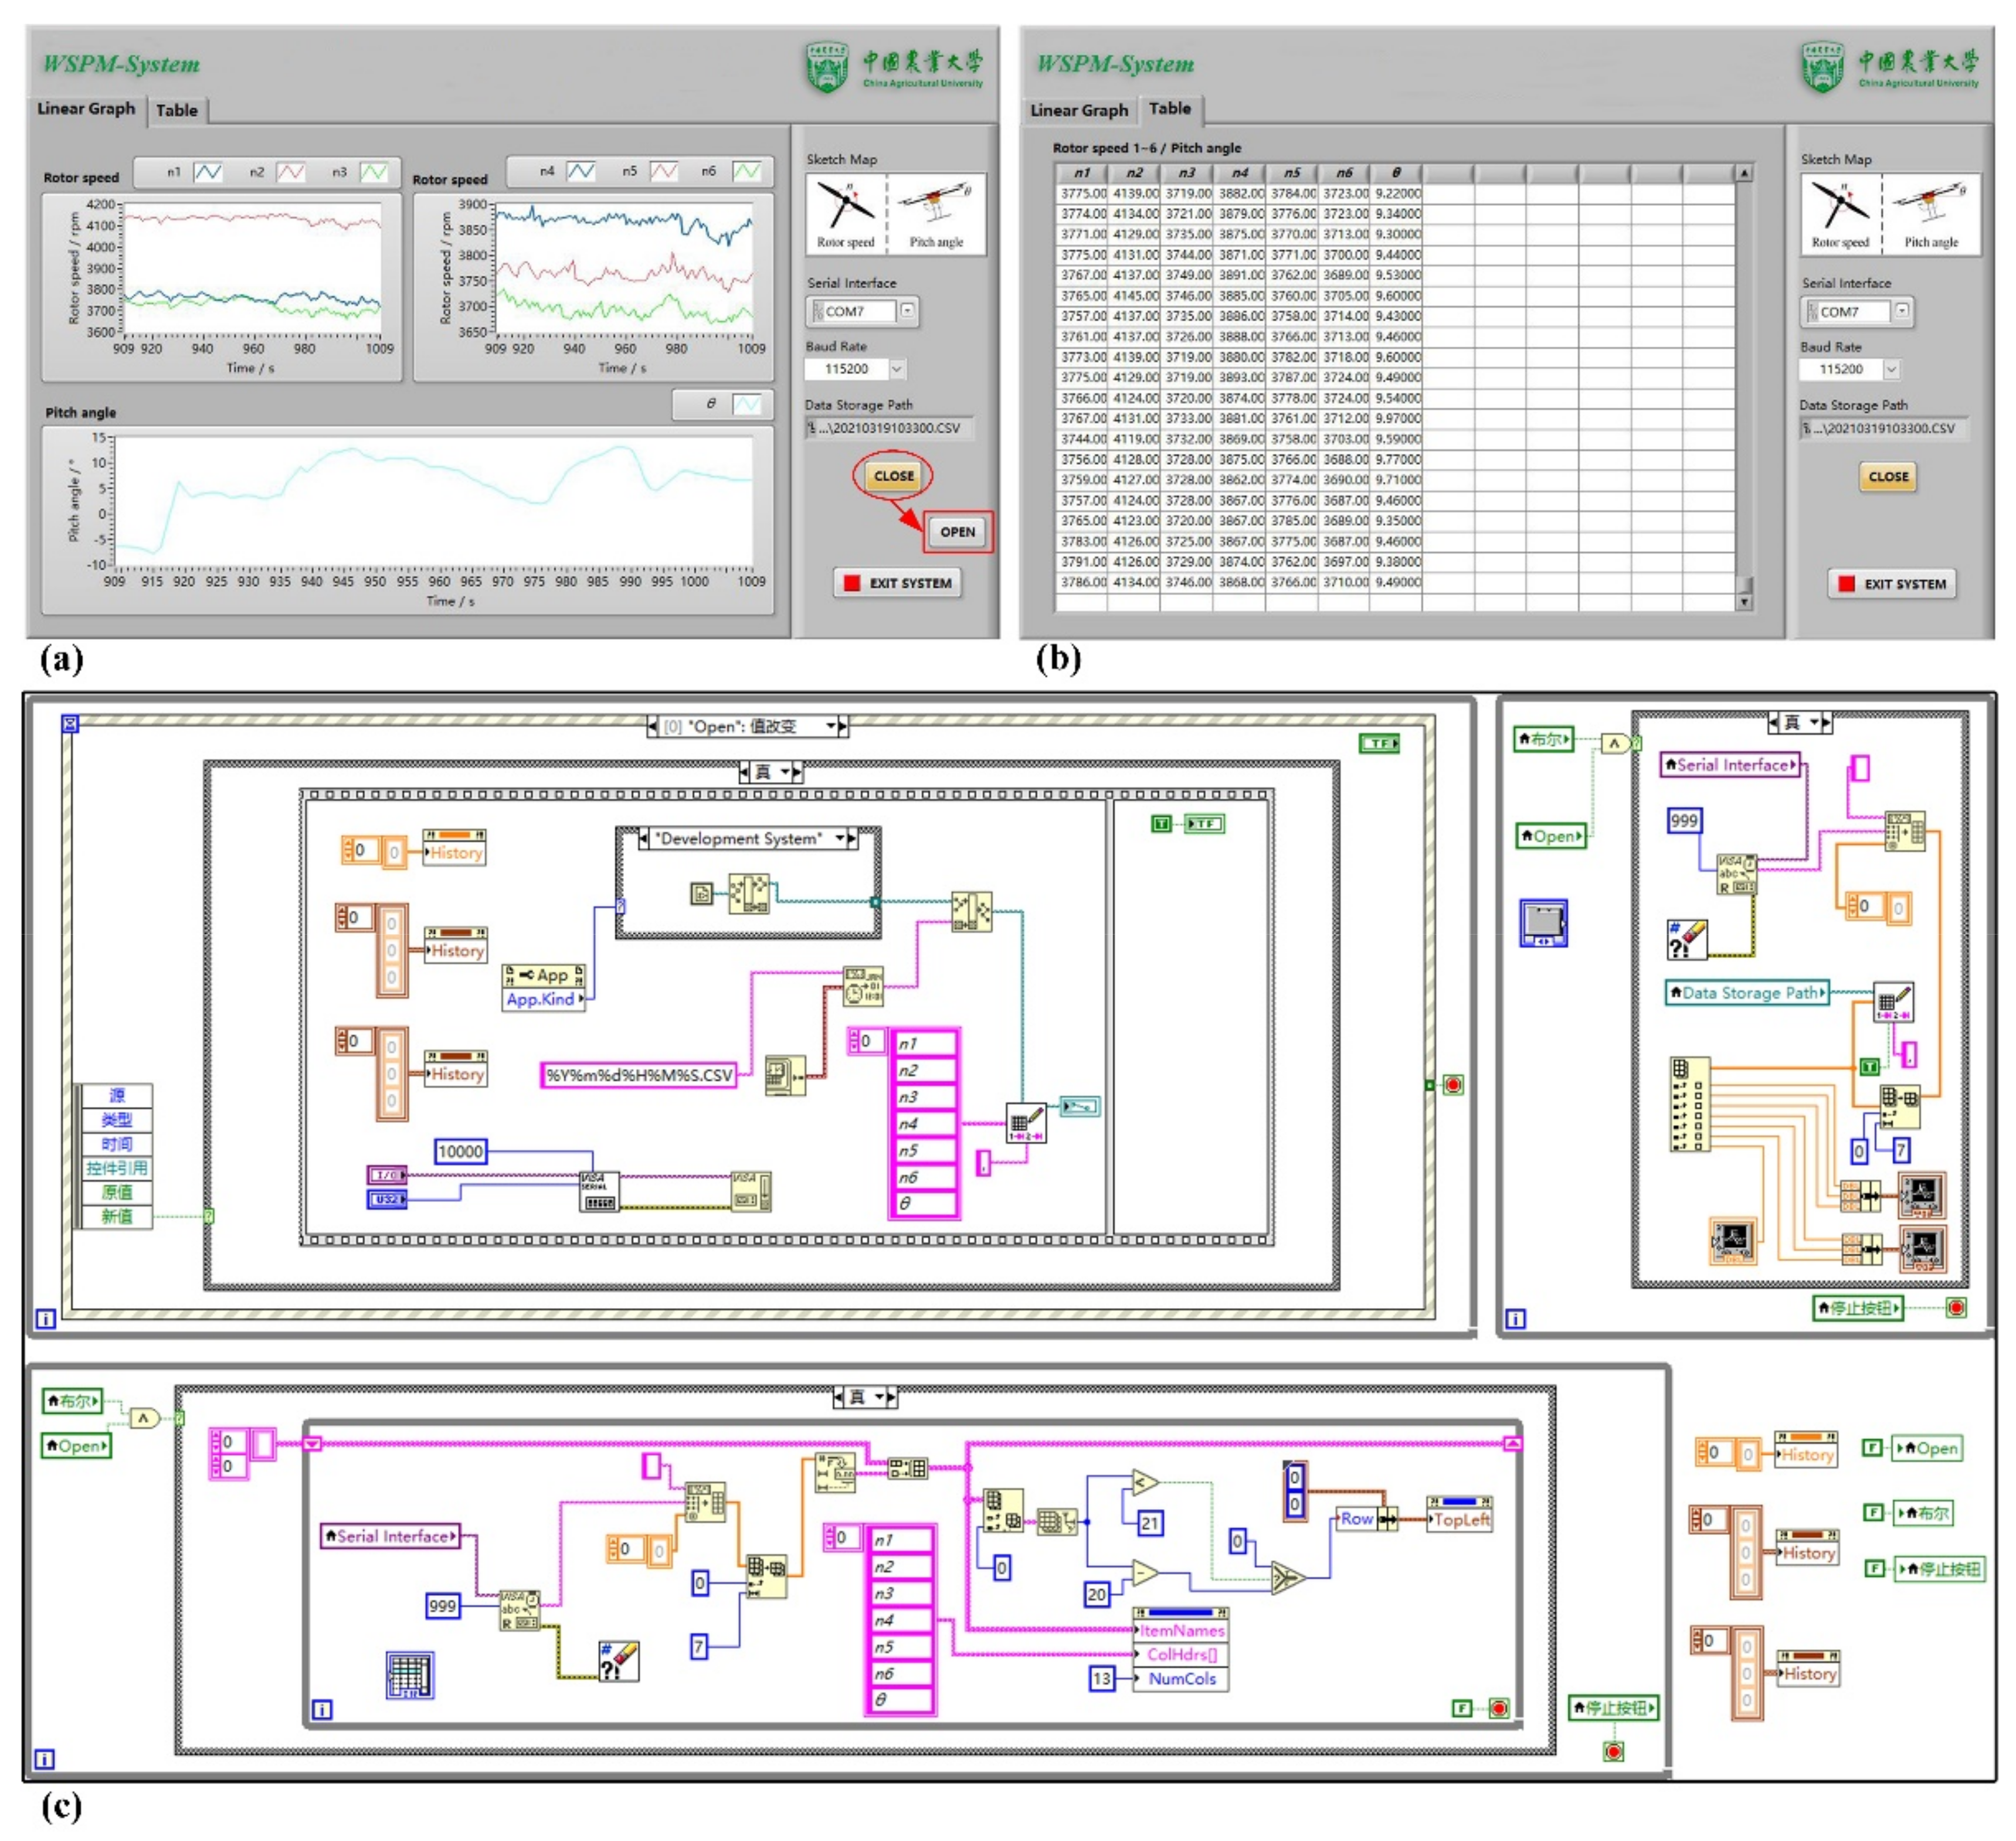Toggle the T constant in Open event frame

(1161, 824)
